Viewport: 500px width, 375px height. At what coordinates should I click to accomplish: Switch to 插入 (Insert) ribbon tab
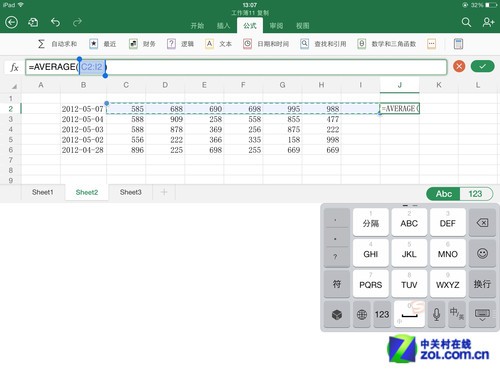coord(223,26)
